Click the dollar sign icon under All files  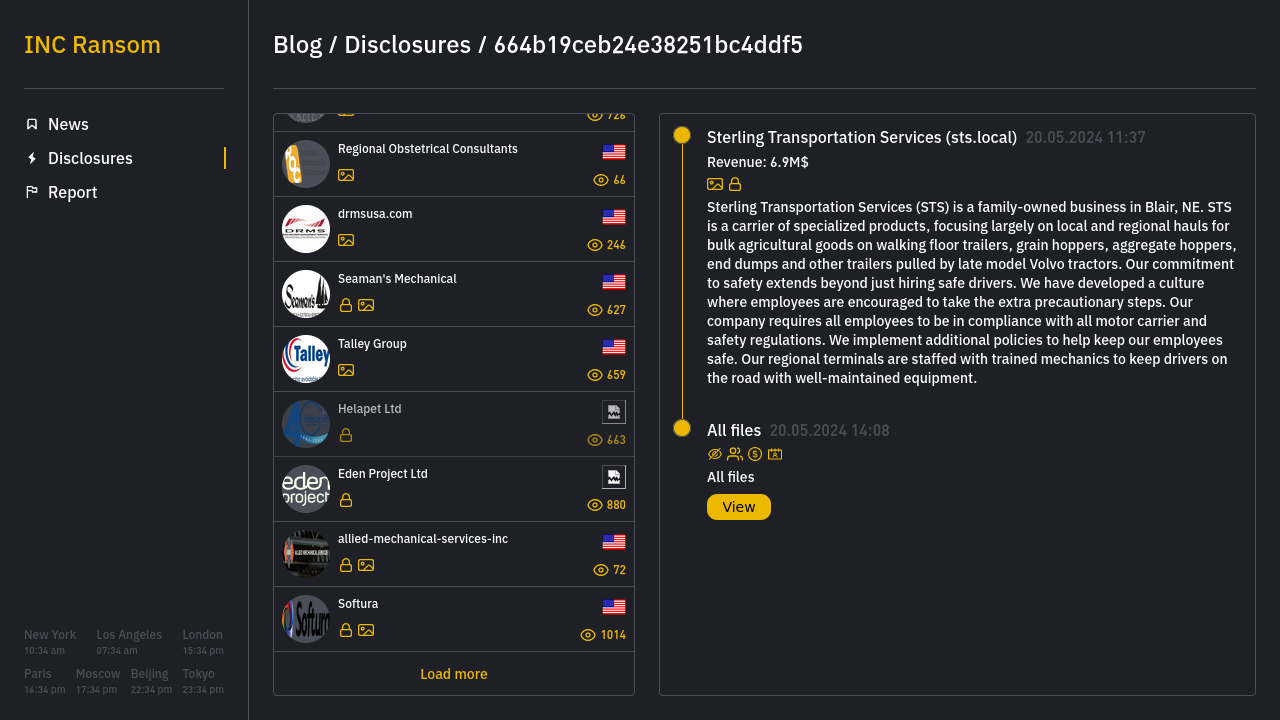coord(755,454)
